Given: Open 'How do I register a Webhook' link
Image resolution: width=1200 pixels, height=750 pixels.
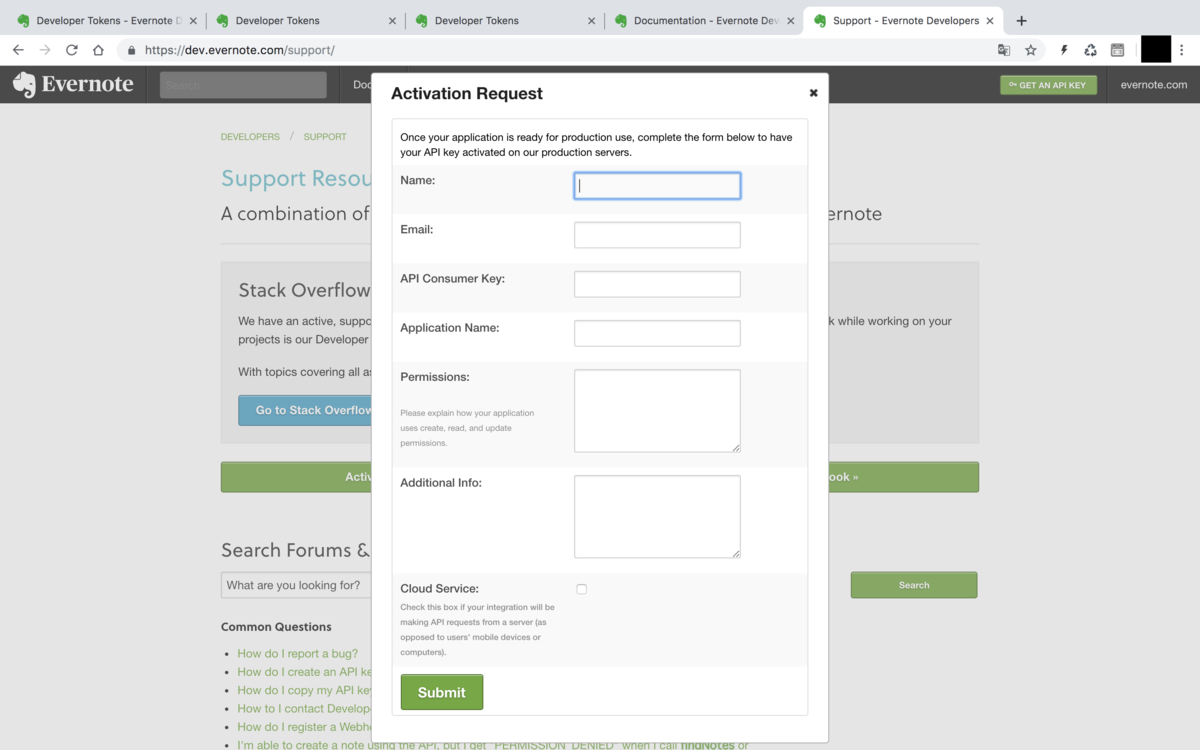Looking at the screenshot, I should click(304, 727).
